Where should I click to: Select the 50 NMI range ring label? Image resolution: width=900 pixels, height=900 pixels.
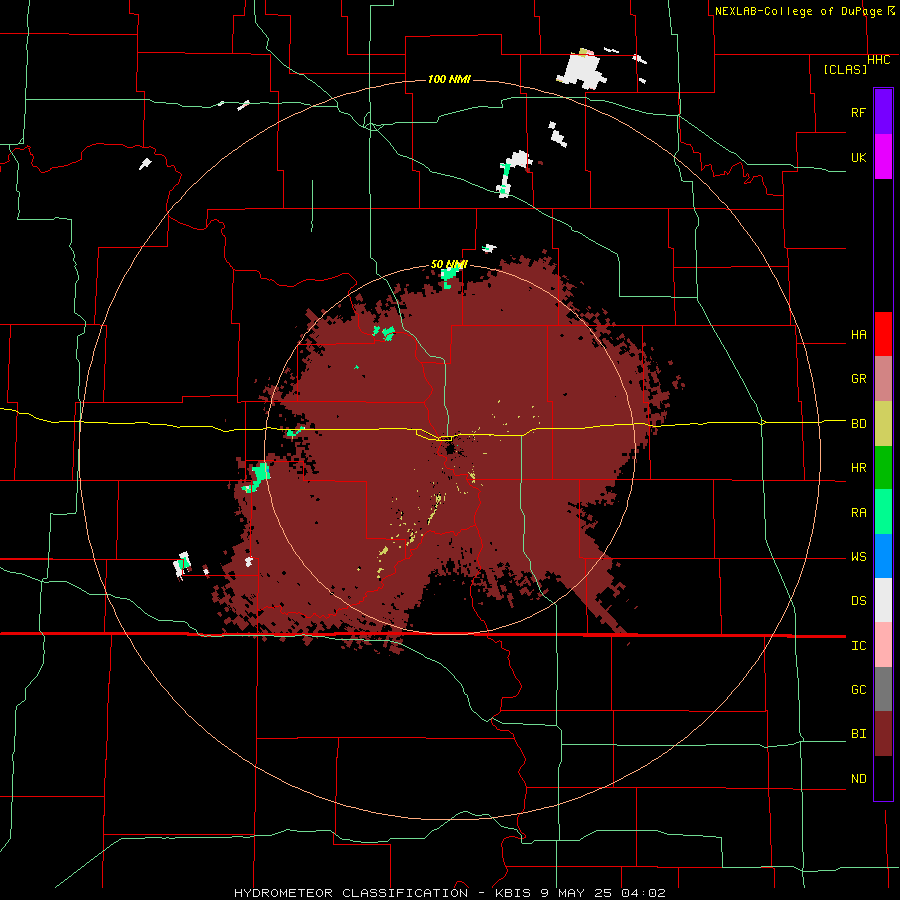[x=449, y=264]
